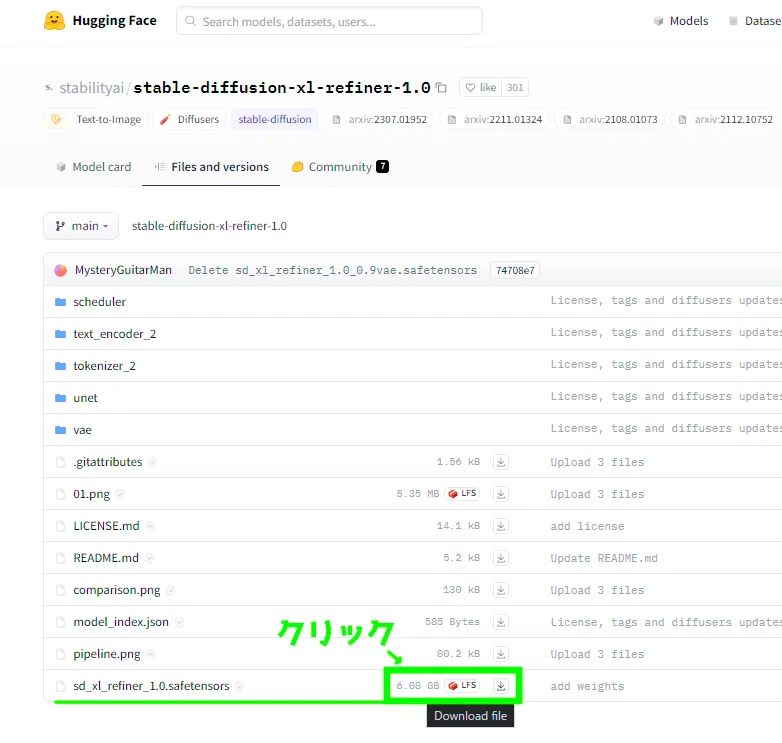Open the unet folder icon
The width and height of the screenshot is (782, 743).
pos(60,398)
